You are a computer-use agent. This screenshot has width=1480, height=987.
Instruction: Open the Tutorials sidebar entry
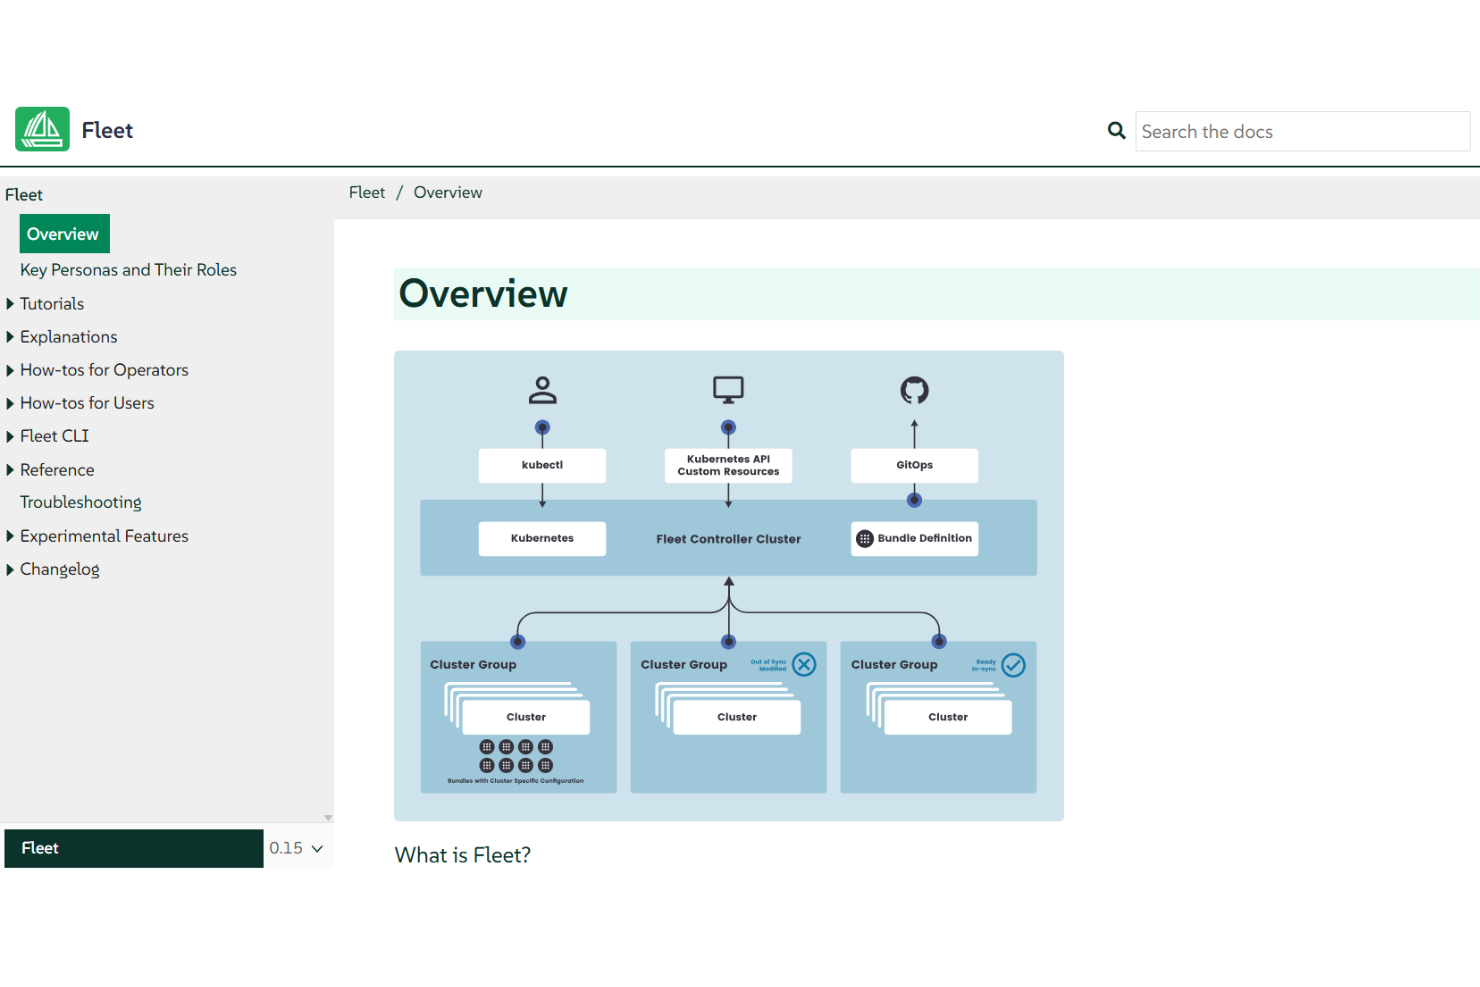tap(52, 304)
